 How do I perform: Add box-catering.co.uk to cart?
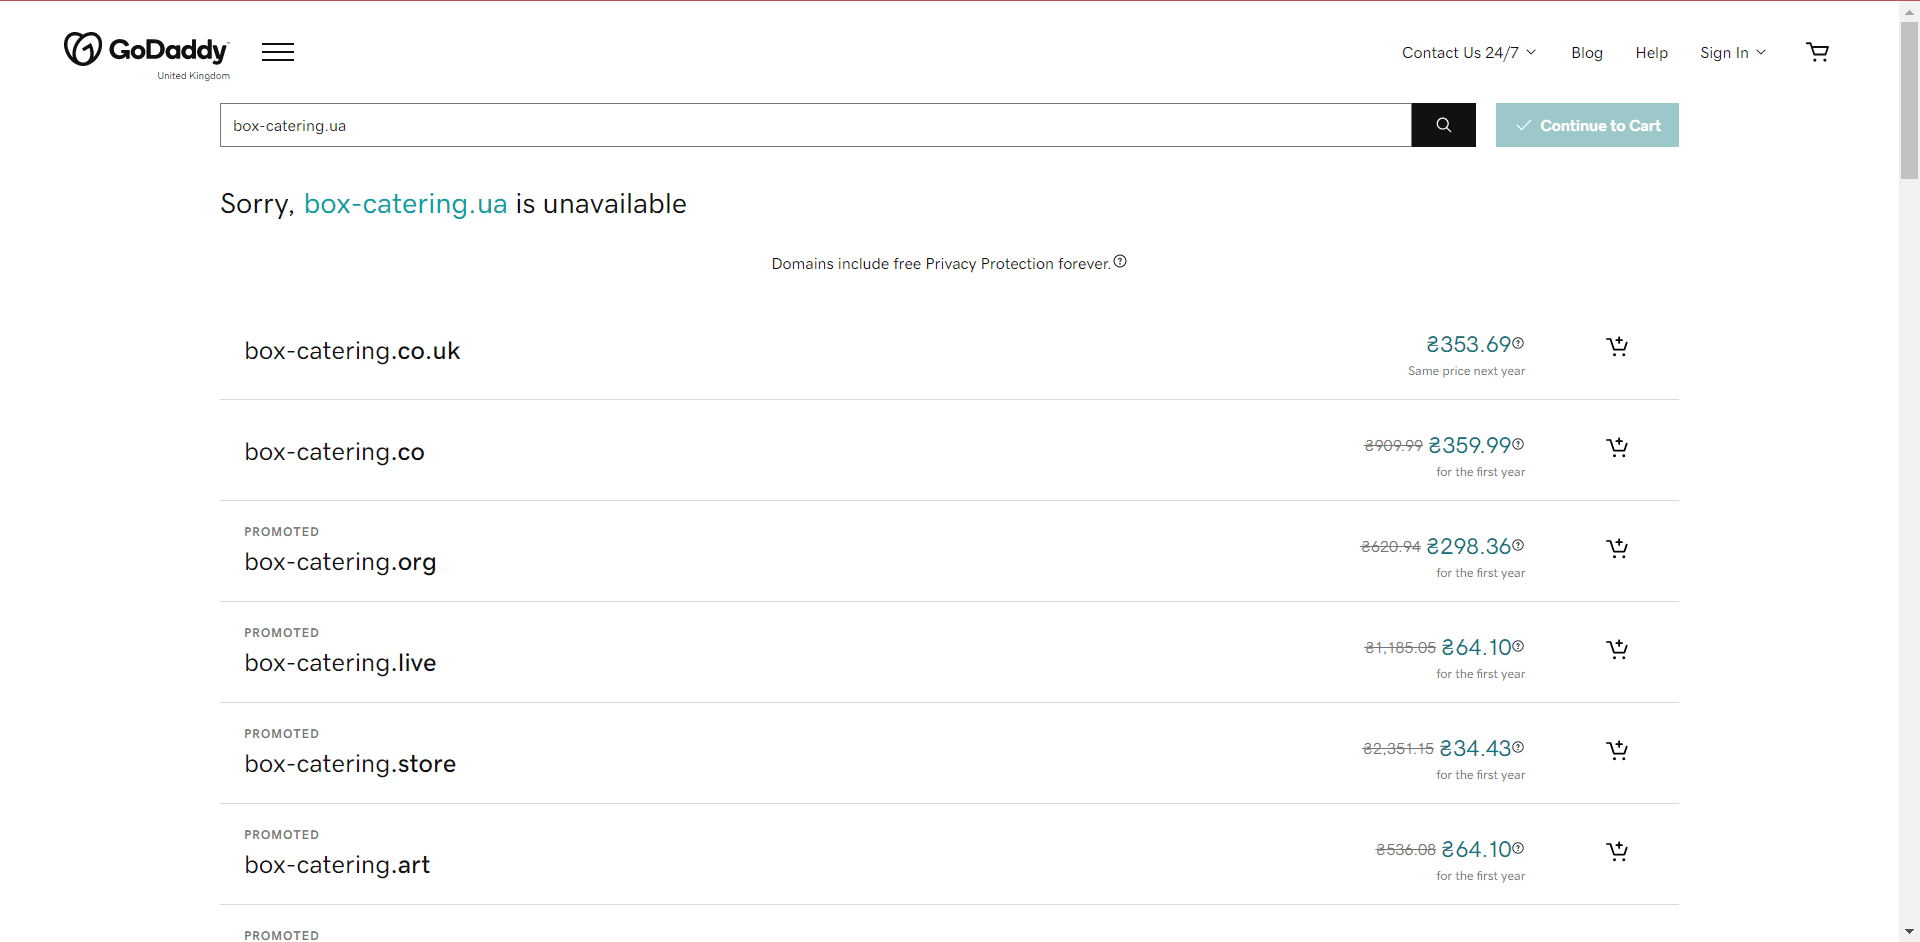click(1617, 346)
